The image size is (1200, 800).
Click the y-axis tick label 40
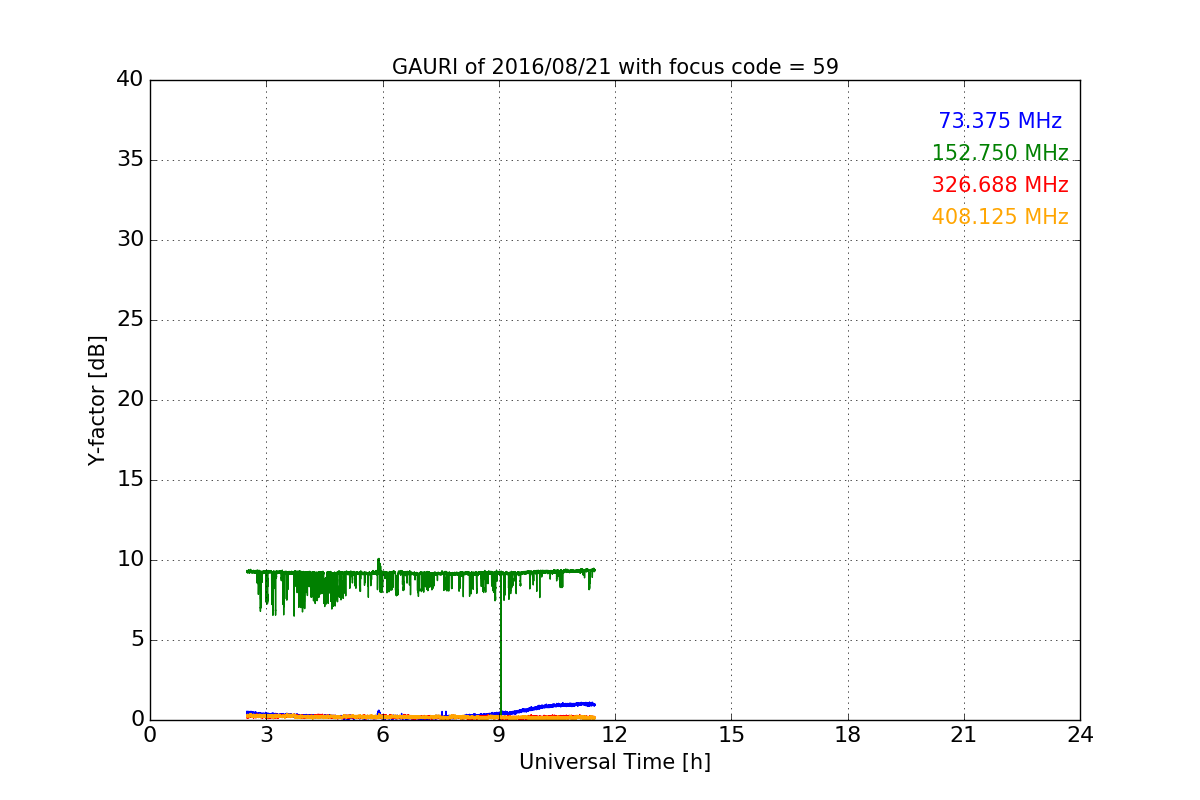(x=130, y=80)
